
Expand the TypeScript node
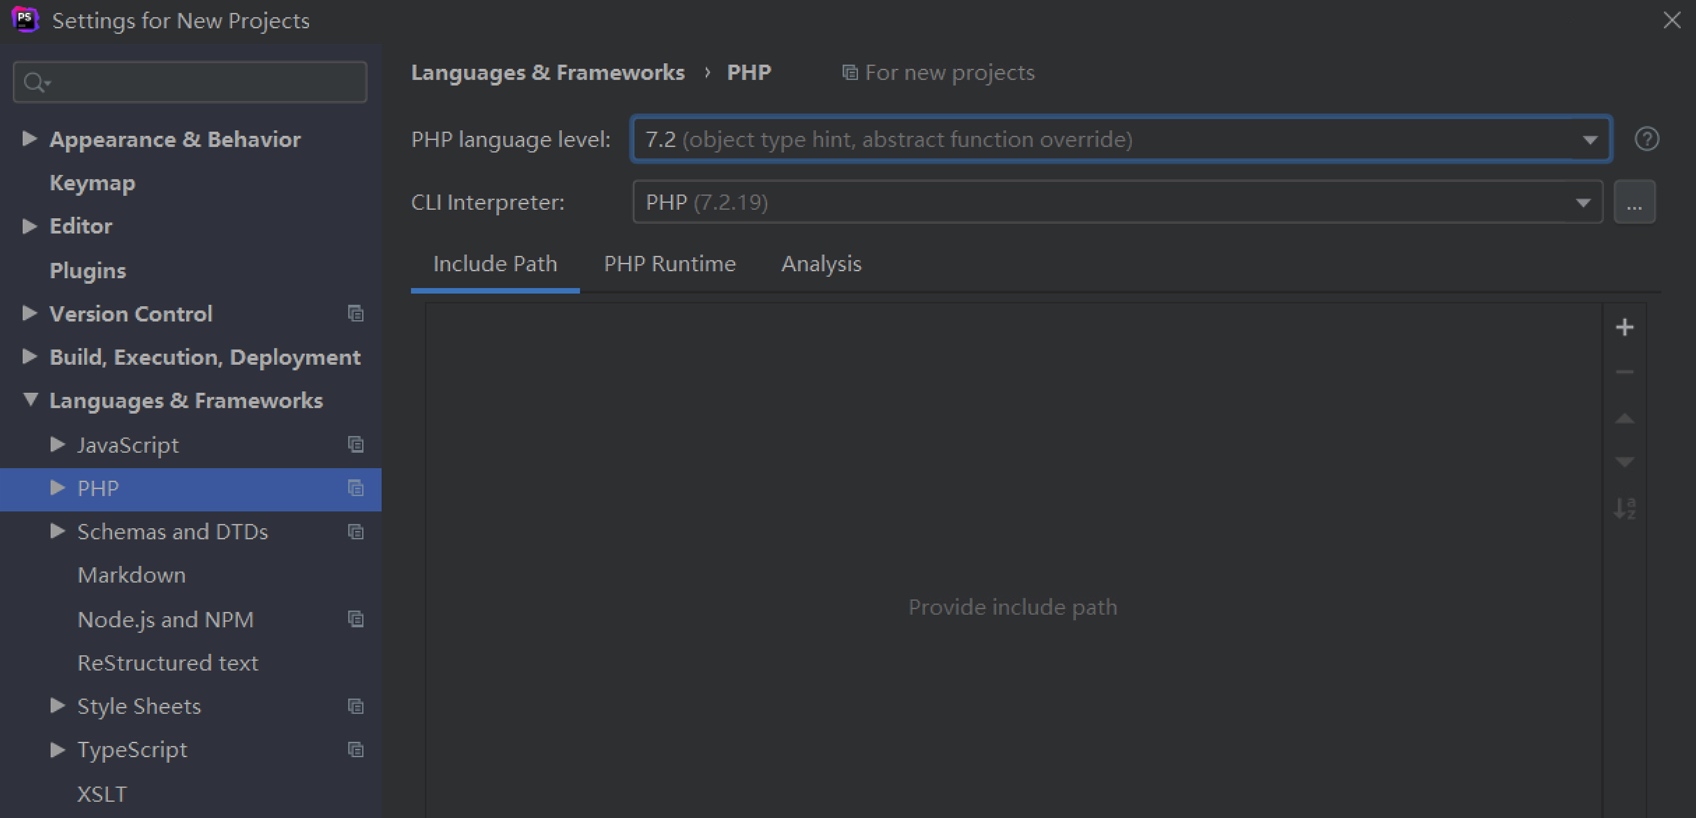(x=58, y=749)
